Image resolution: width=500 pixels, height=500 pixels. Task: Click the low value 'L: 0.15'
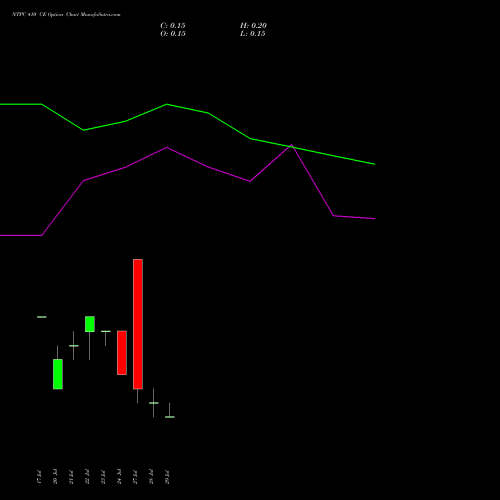coord(253,34)
